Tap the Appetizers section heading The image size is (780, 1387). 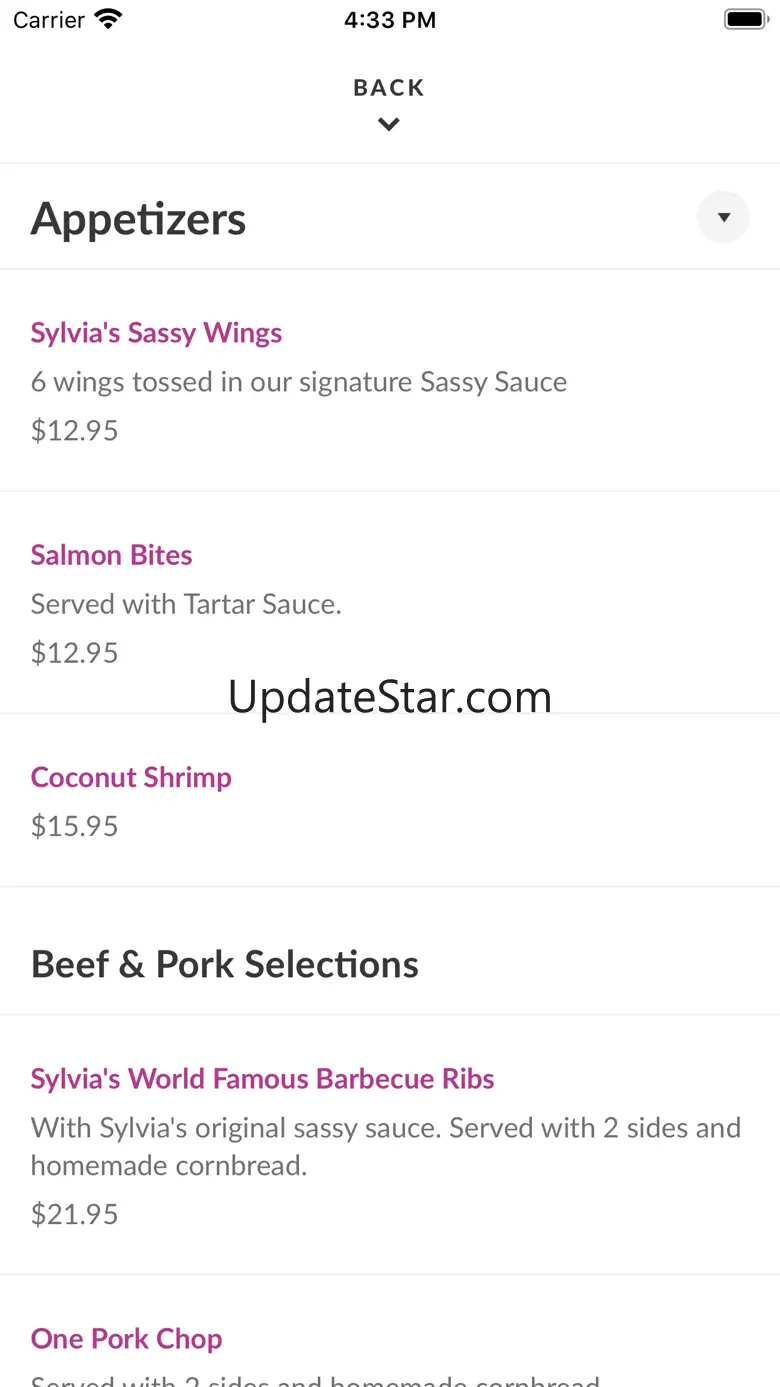[x=138, y=219]
